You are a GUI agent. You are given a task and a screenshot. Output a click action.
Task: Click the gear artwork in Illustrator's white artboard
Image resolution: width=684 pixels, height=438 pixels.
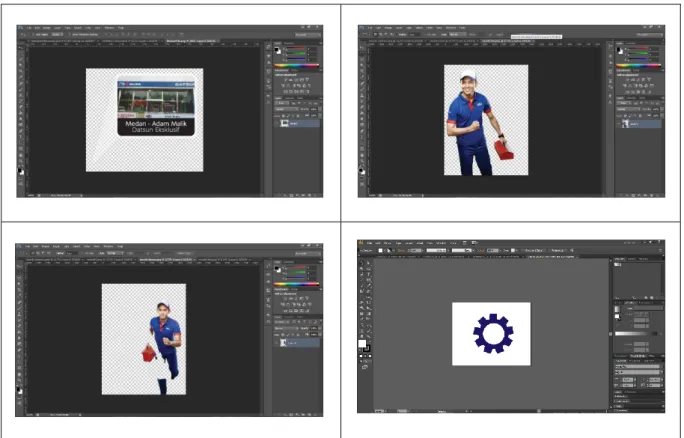(493, 333)
